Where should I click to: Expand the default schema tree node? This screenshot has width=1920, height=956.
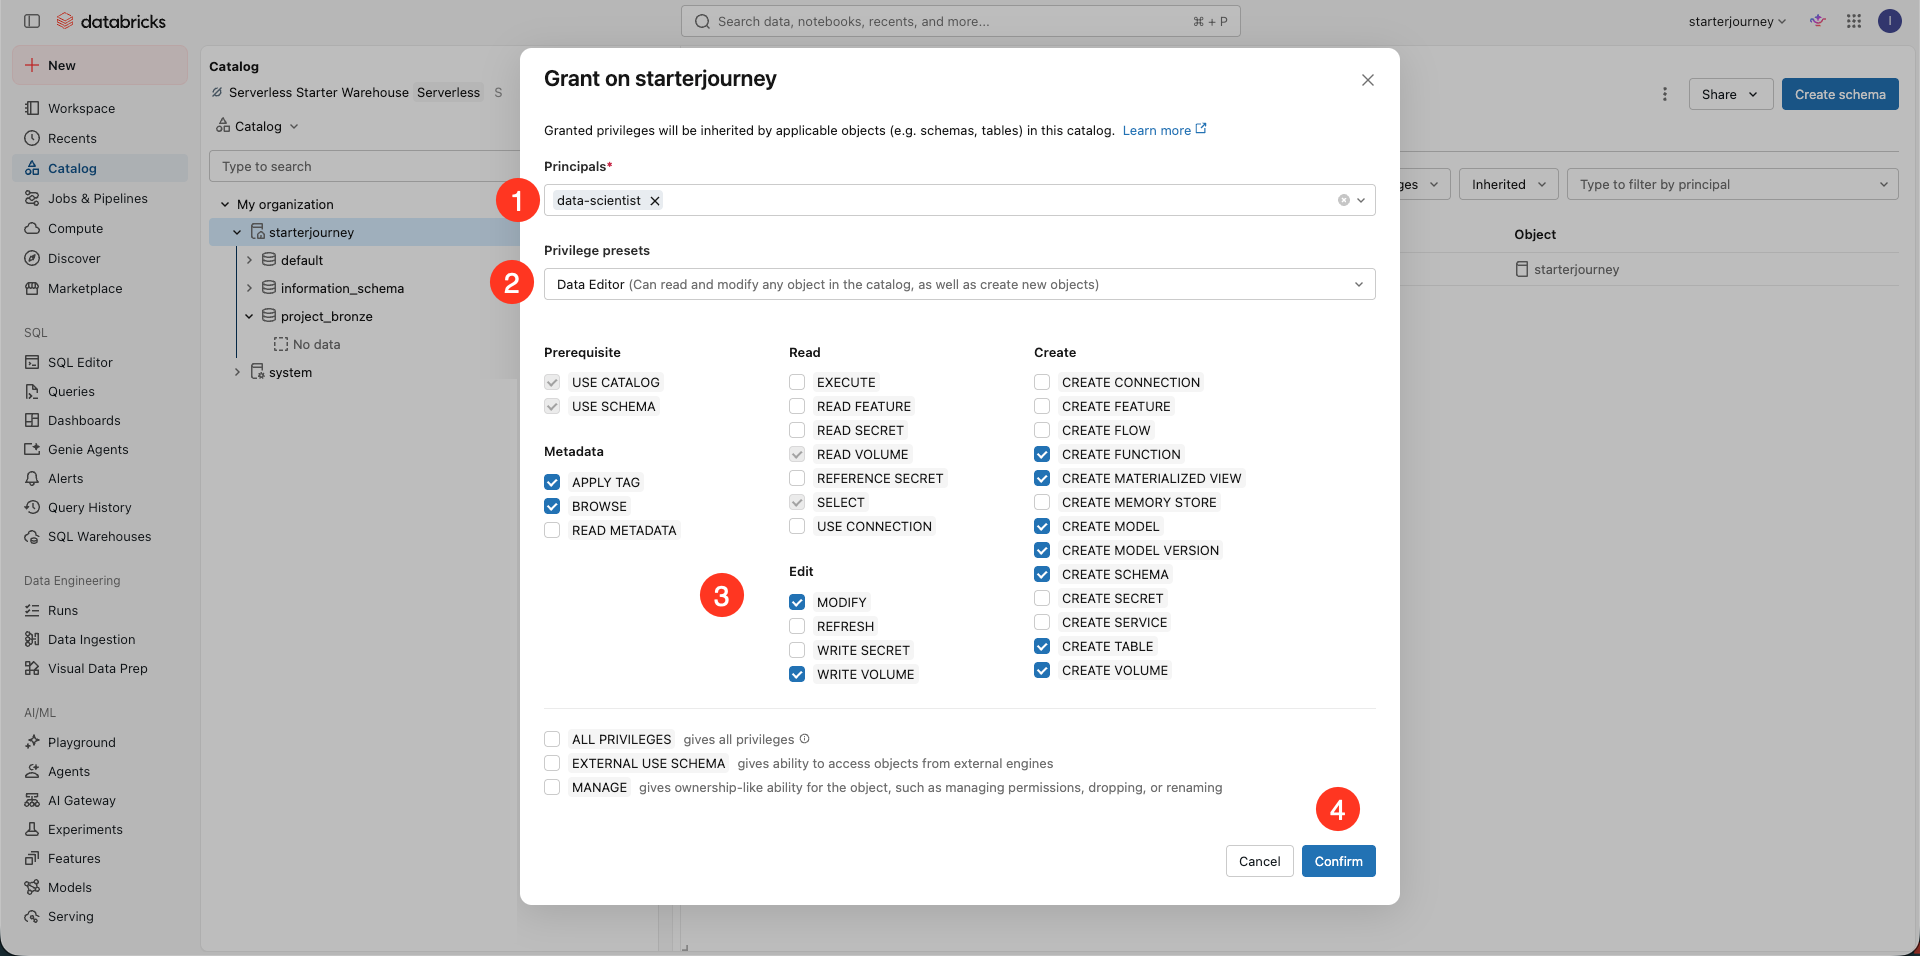point(249,260)
